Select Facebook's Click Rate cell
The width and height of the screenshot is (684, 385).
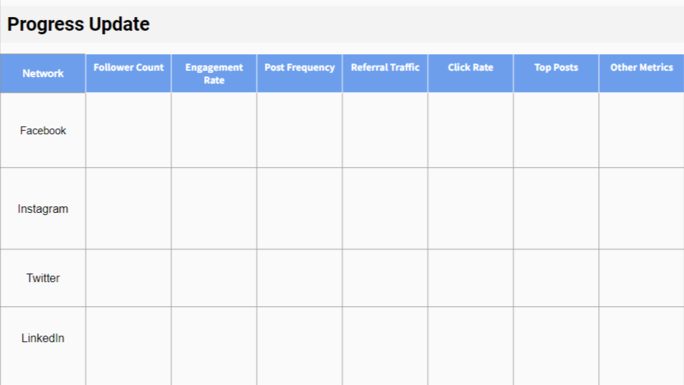(470, 130)
